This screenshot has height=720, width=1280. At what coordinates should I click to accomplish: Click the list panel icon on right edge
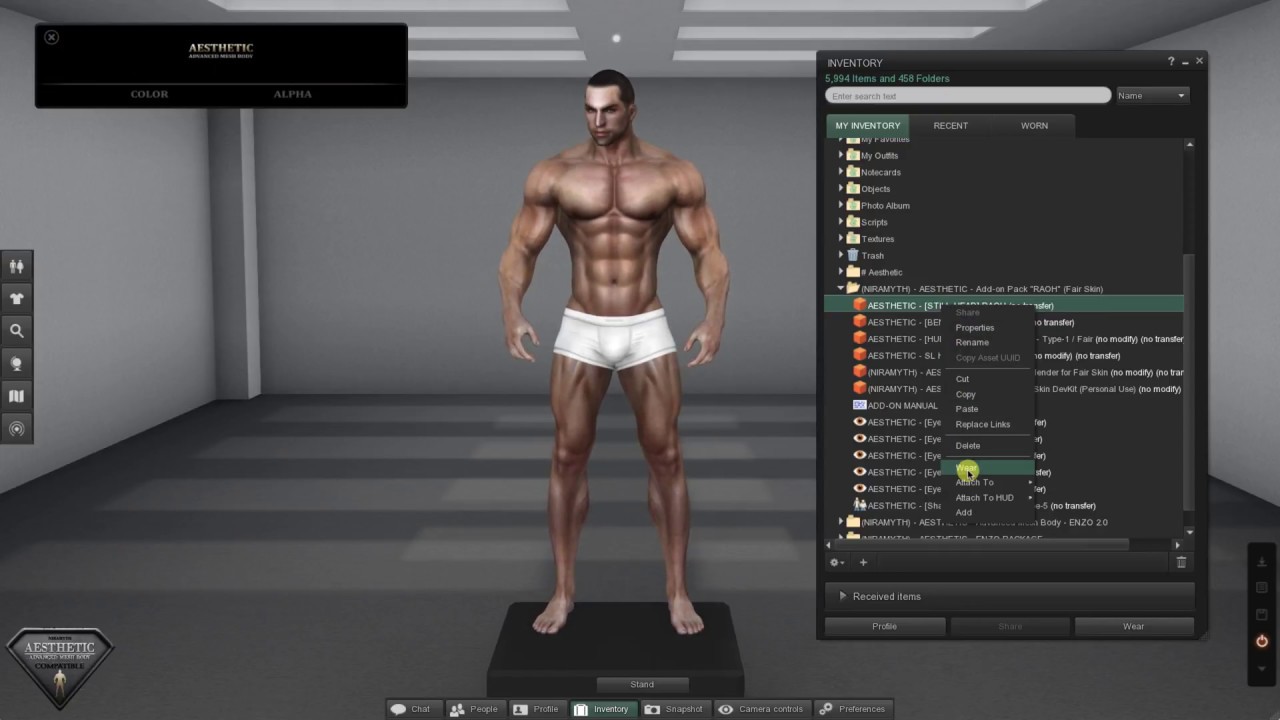pyautogui.click(x=1262, y=588)
